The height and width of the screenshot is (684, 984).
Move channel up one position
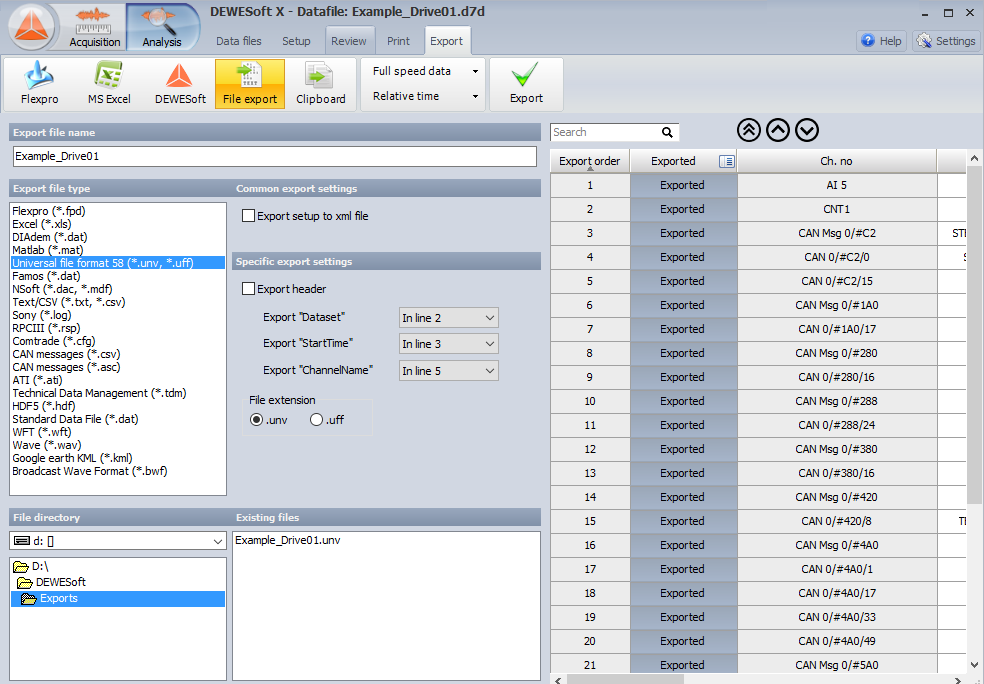pyautogui.click(x=778, y=131)
